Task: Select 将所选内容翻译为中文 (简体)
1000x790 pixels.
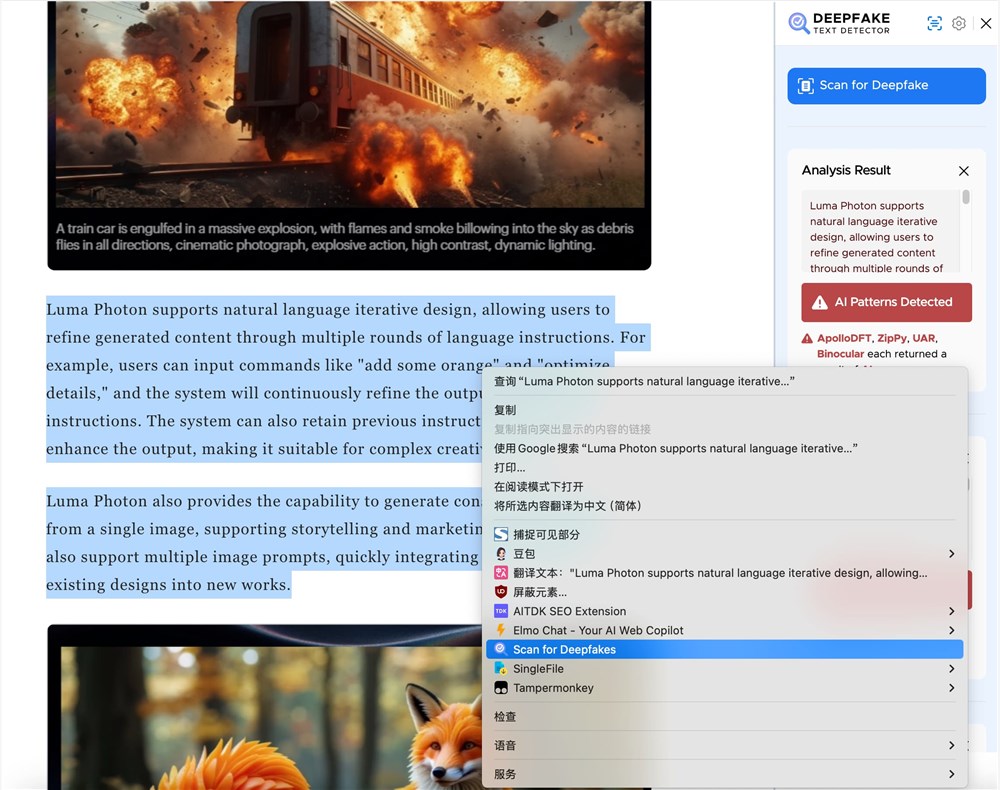Action: point(724,506)
